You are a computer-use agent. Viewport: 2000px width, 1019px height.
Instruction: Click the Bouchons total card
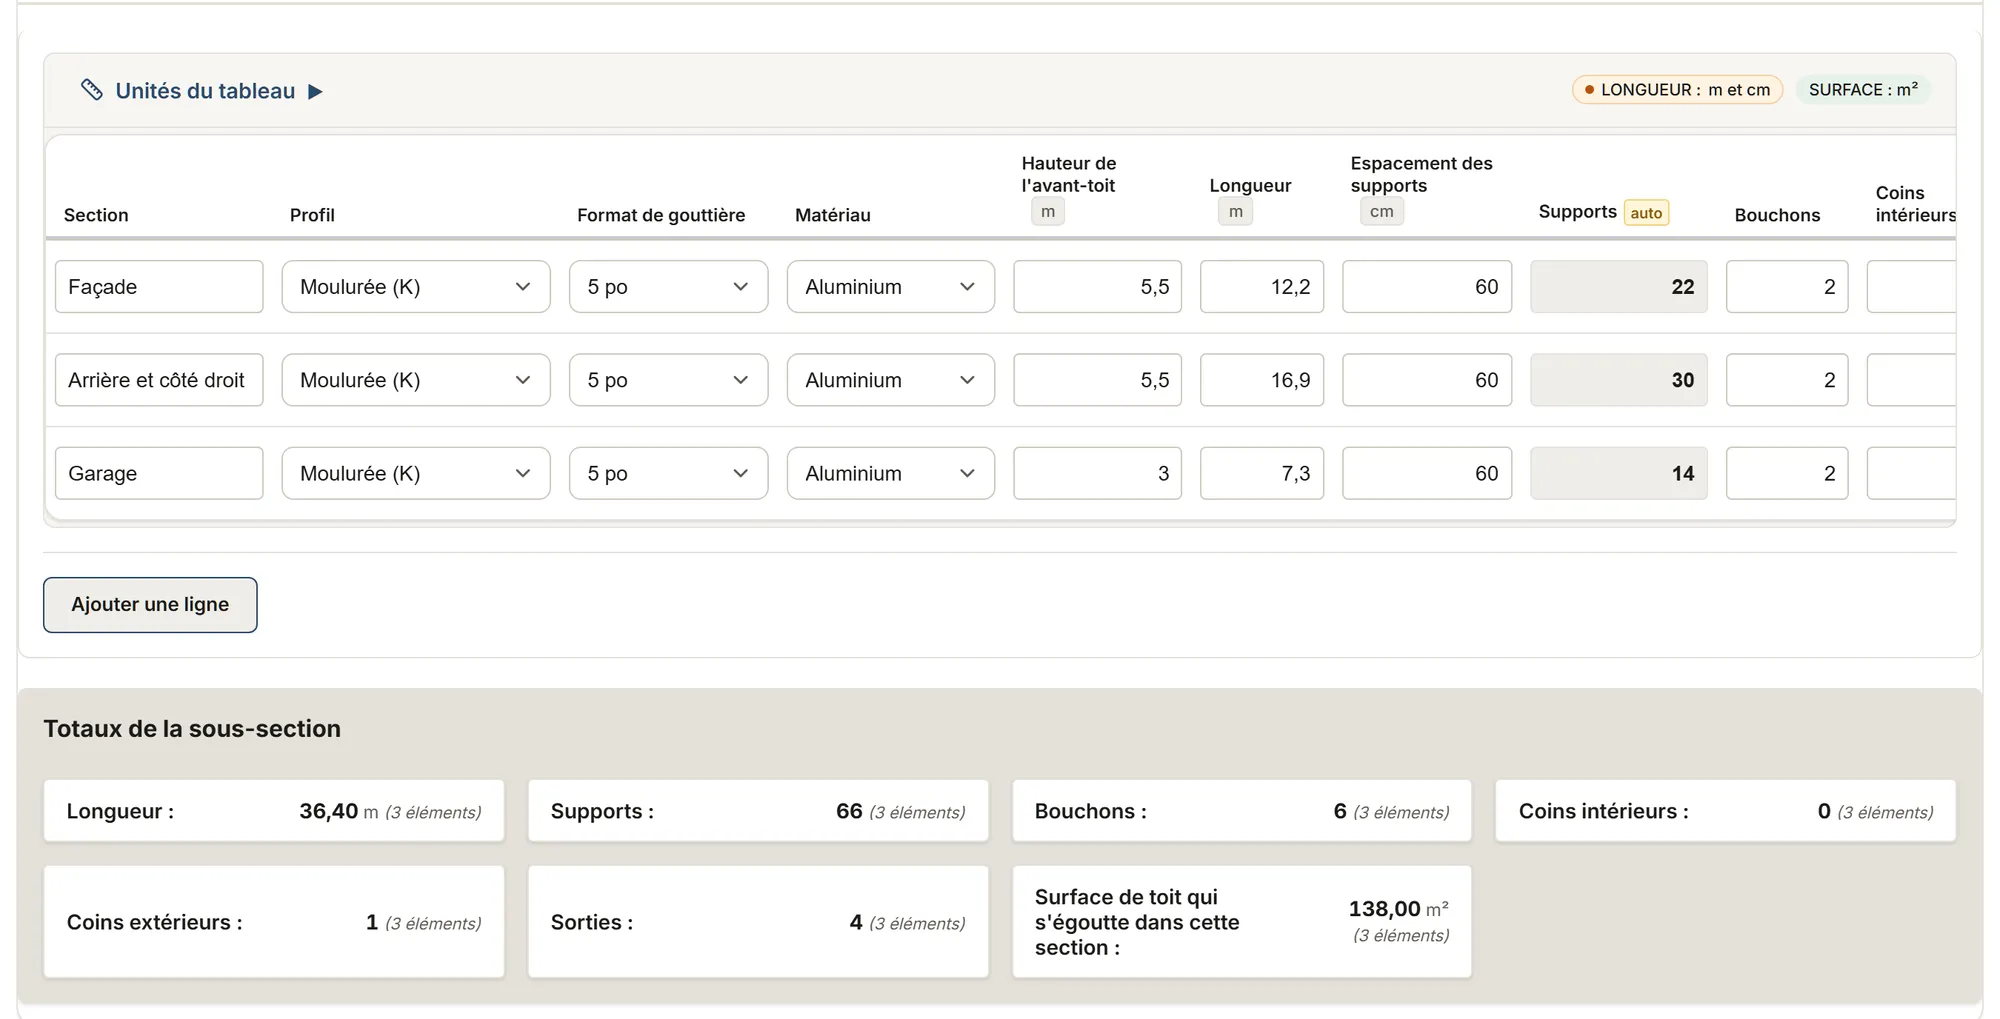1241,811
